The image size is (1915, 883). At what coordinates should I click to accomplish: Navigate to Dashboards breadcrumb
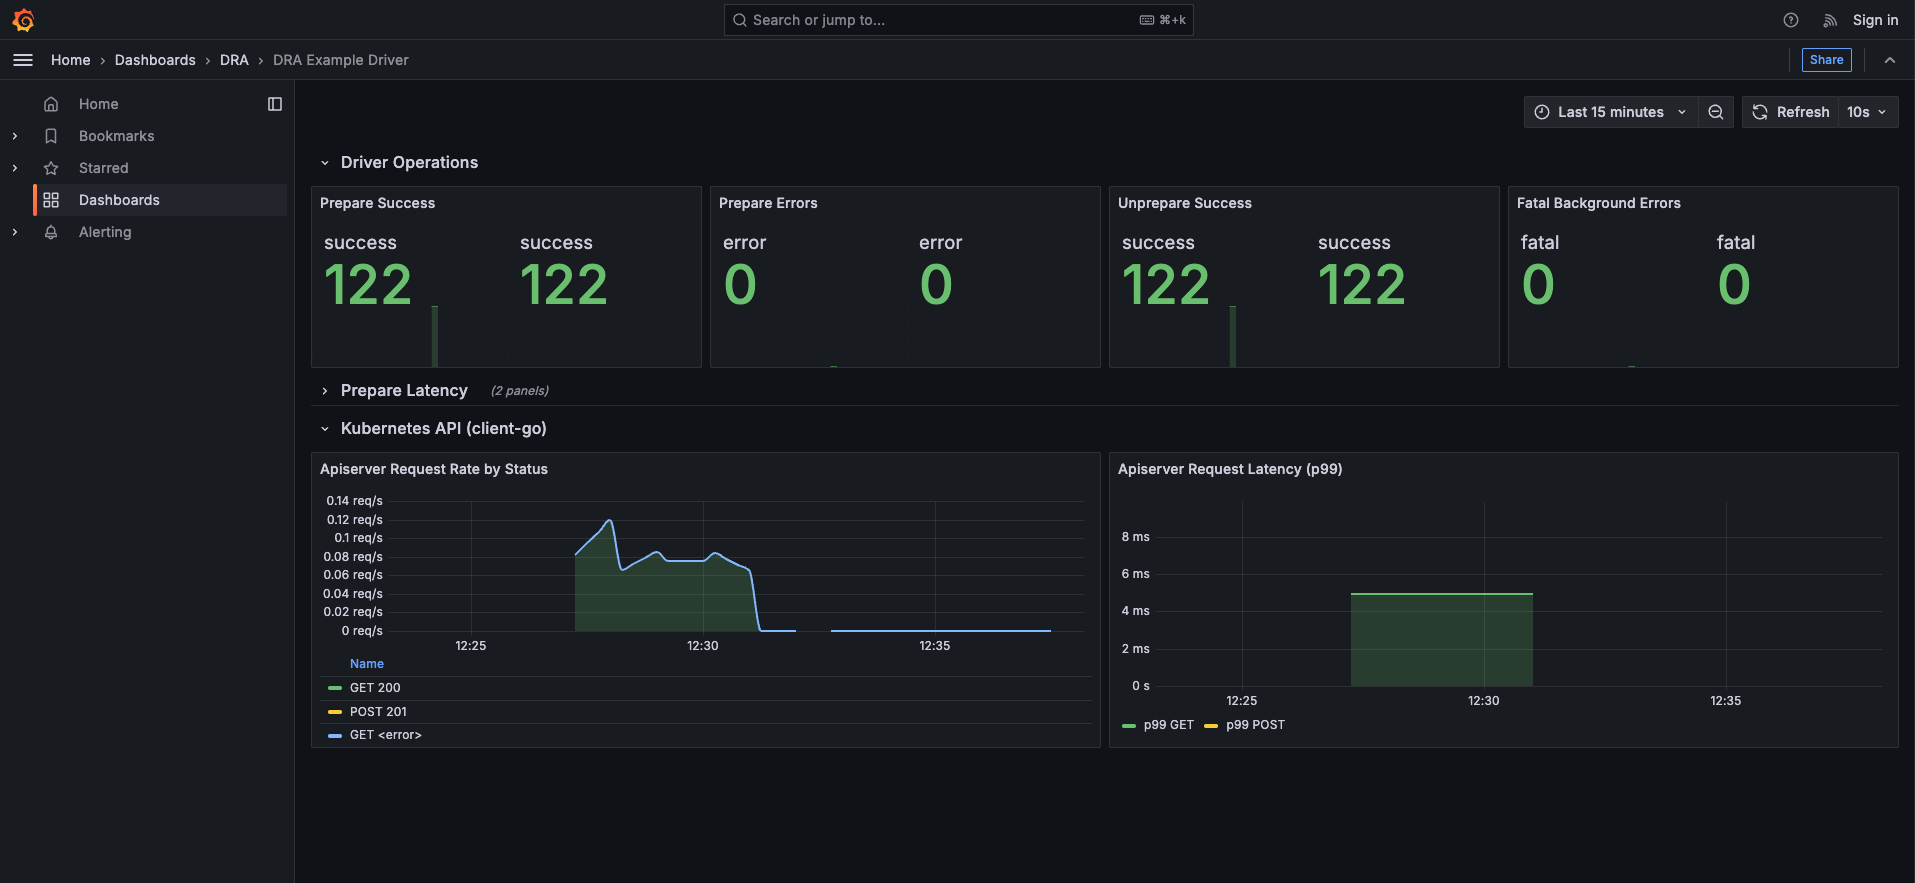(x=155, y=60)
